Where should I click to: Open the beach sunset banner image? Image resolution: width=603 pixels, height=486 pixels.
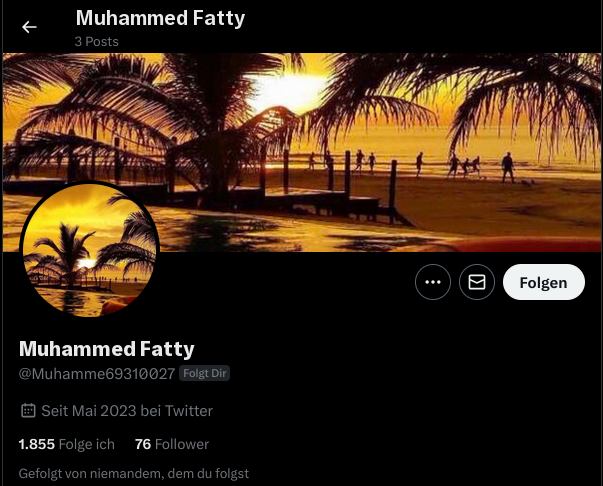tap(302, 152)
